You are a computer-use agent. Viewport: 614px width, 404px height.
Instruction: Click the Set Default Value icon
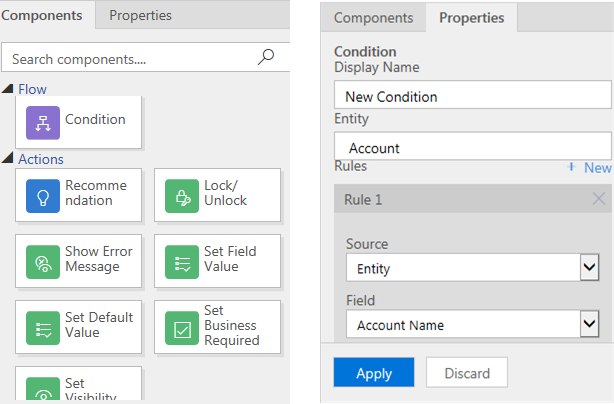click(x=44, y=326)
